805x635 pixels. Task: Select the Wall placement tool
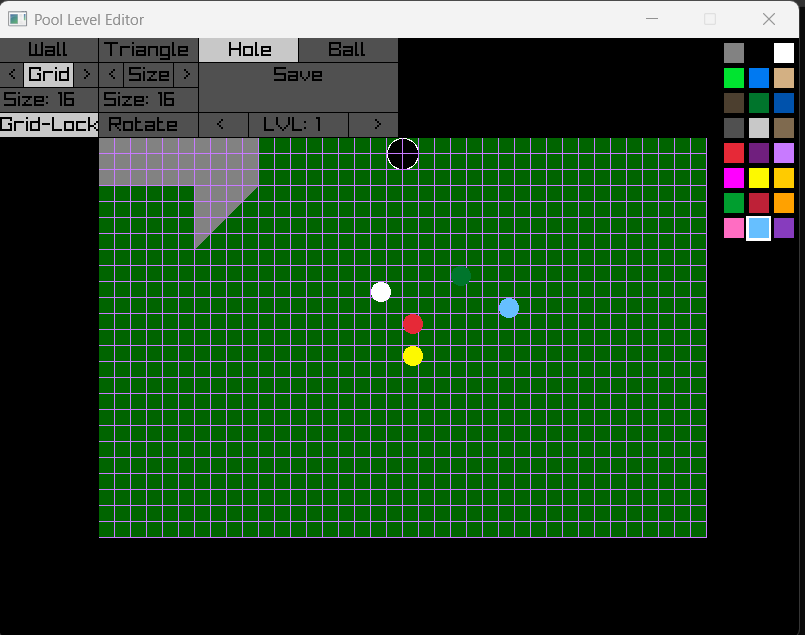pos(49,50)
